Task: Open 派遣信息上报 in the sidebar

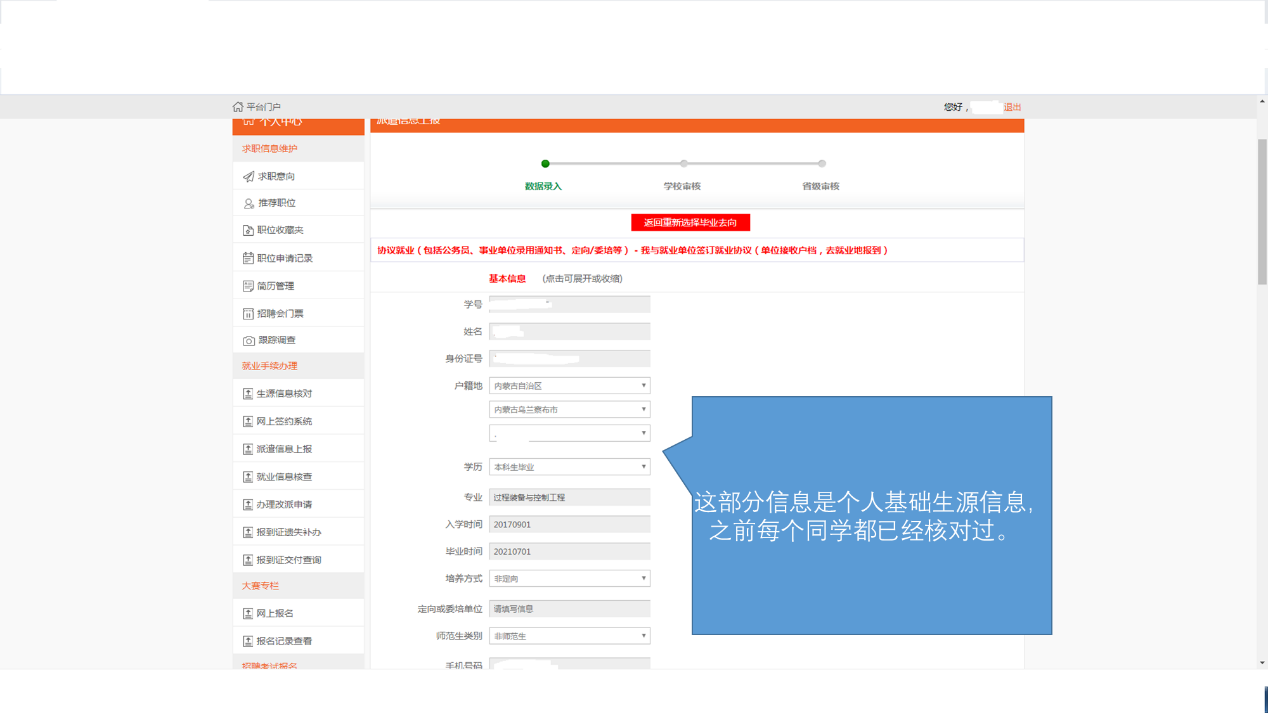Action: point(284,449)
